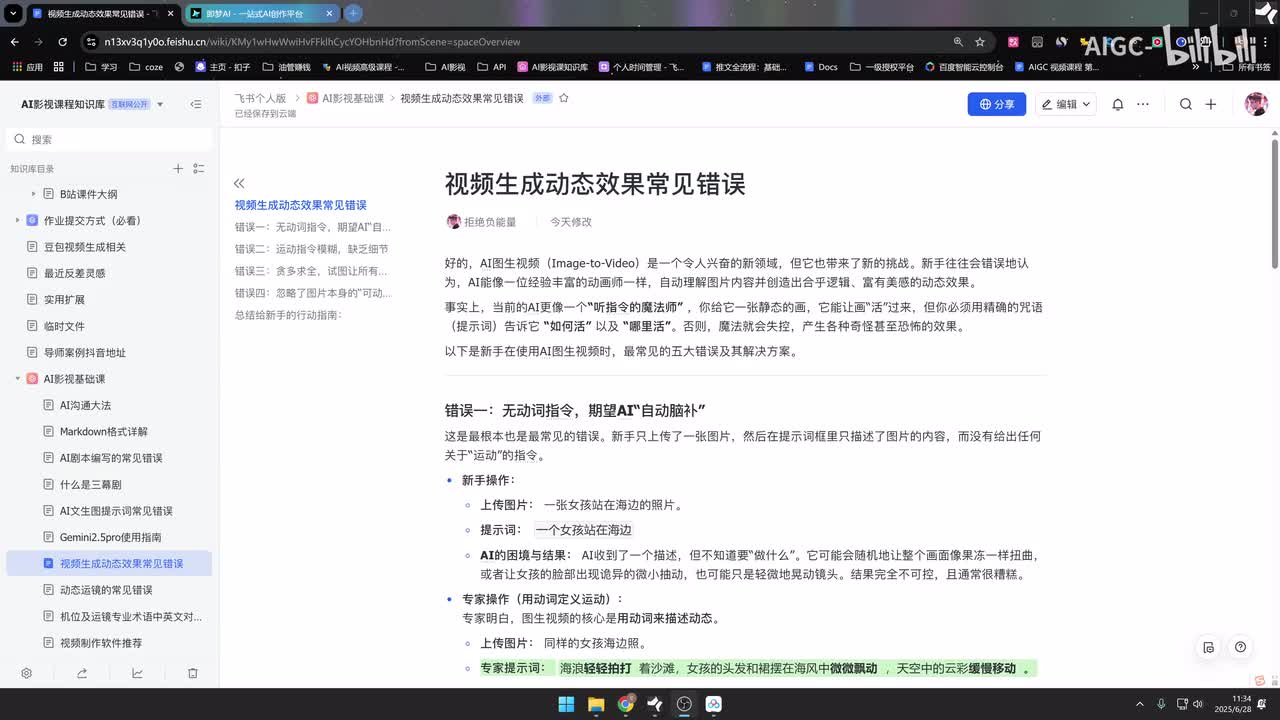Collapse the outline with double-arrow icon
The image size is (1280, 720).
(239, 183)
